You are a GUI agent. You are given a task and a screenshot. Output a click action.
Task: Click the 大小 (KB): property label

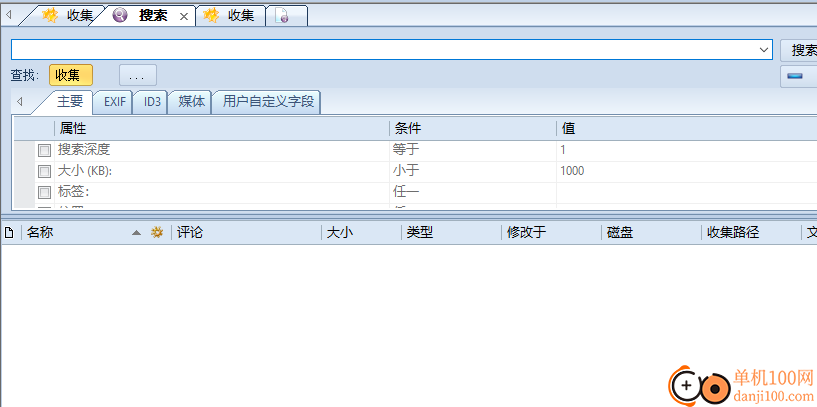[85, 171]
